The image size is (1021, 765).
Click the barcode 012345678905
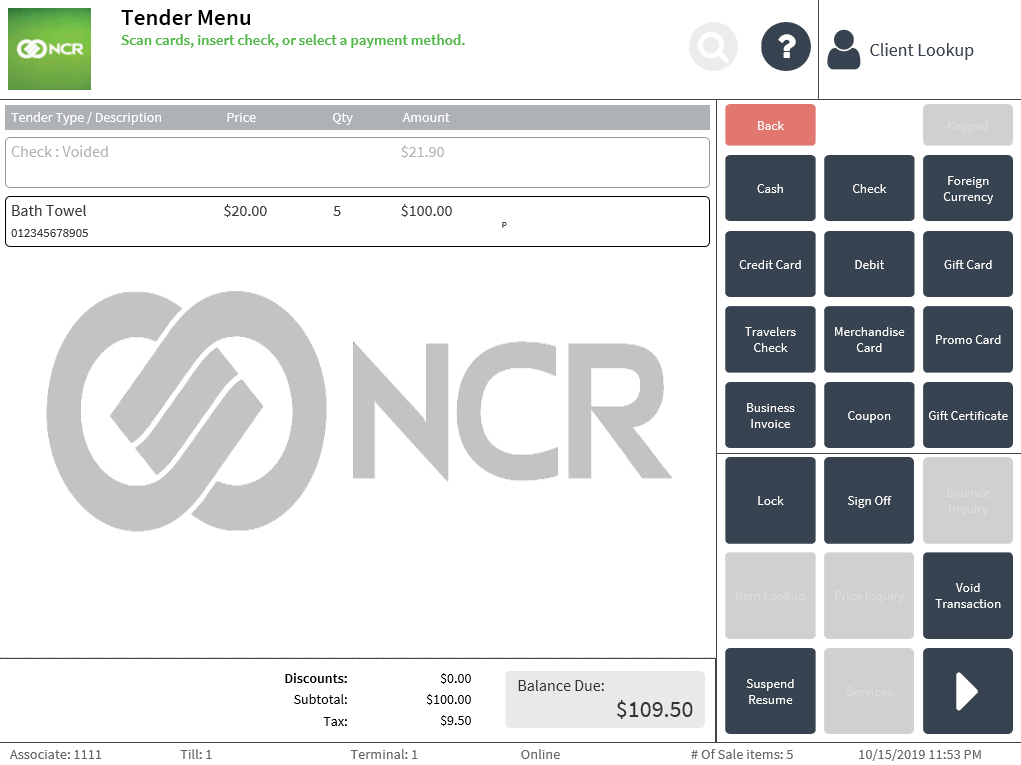[x=49, y=233]
